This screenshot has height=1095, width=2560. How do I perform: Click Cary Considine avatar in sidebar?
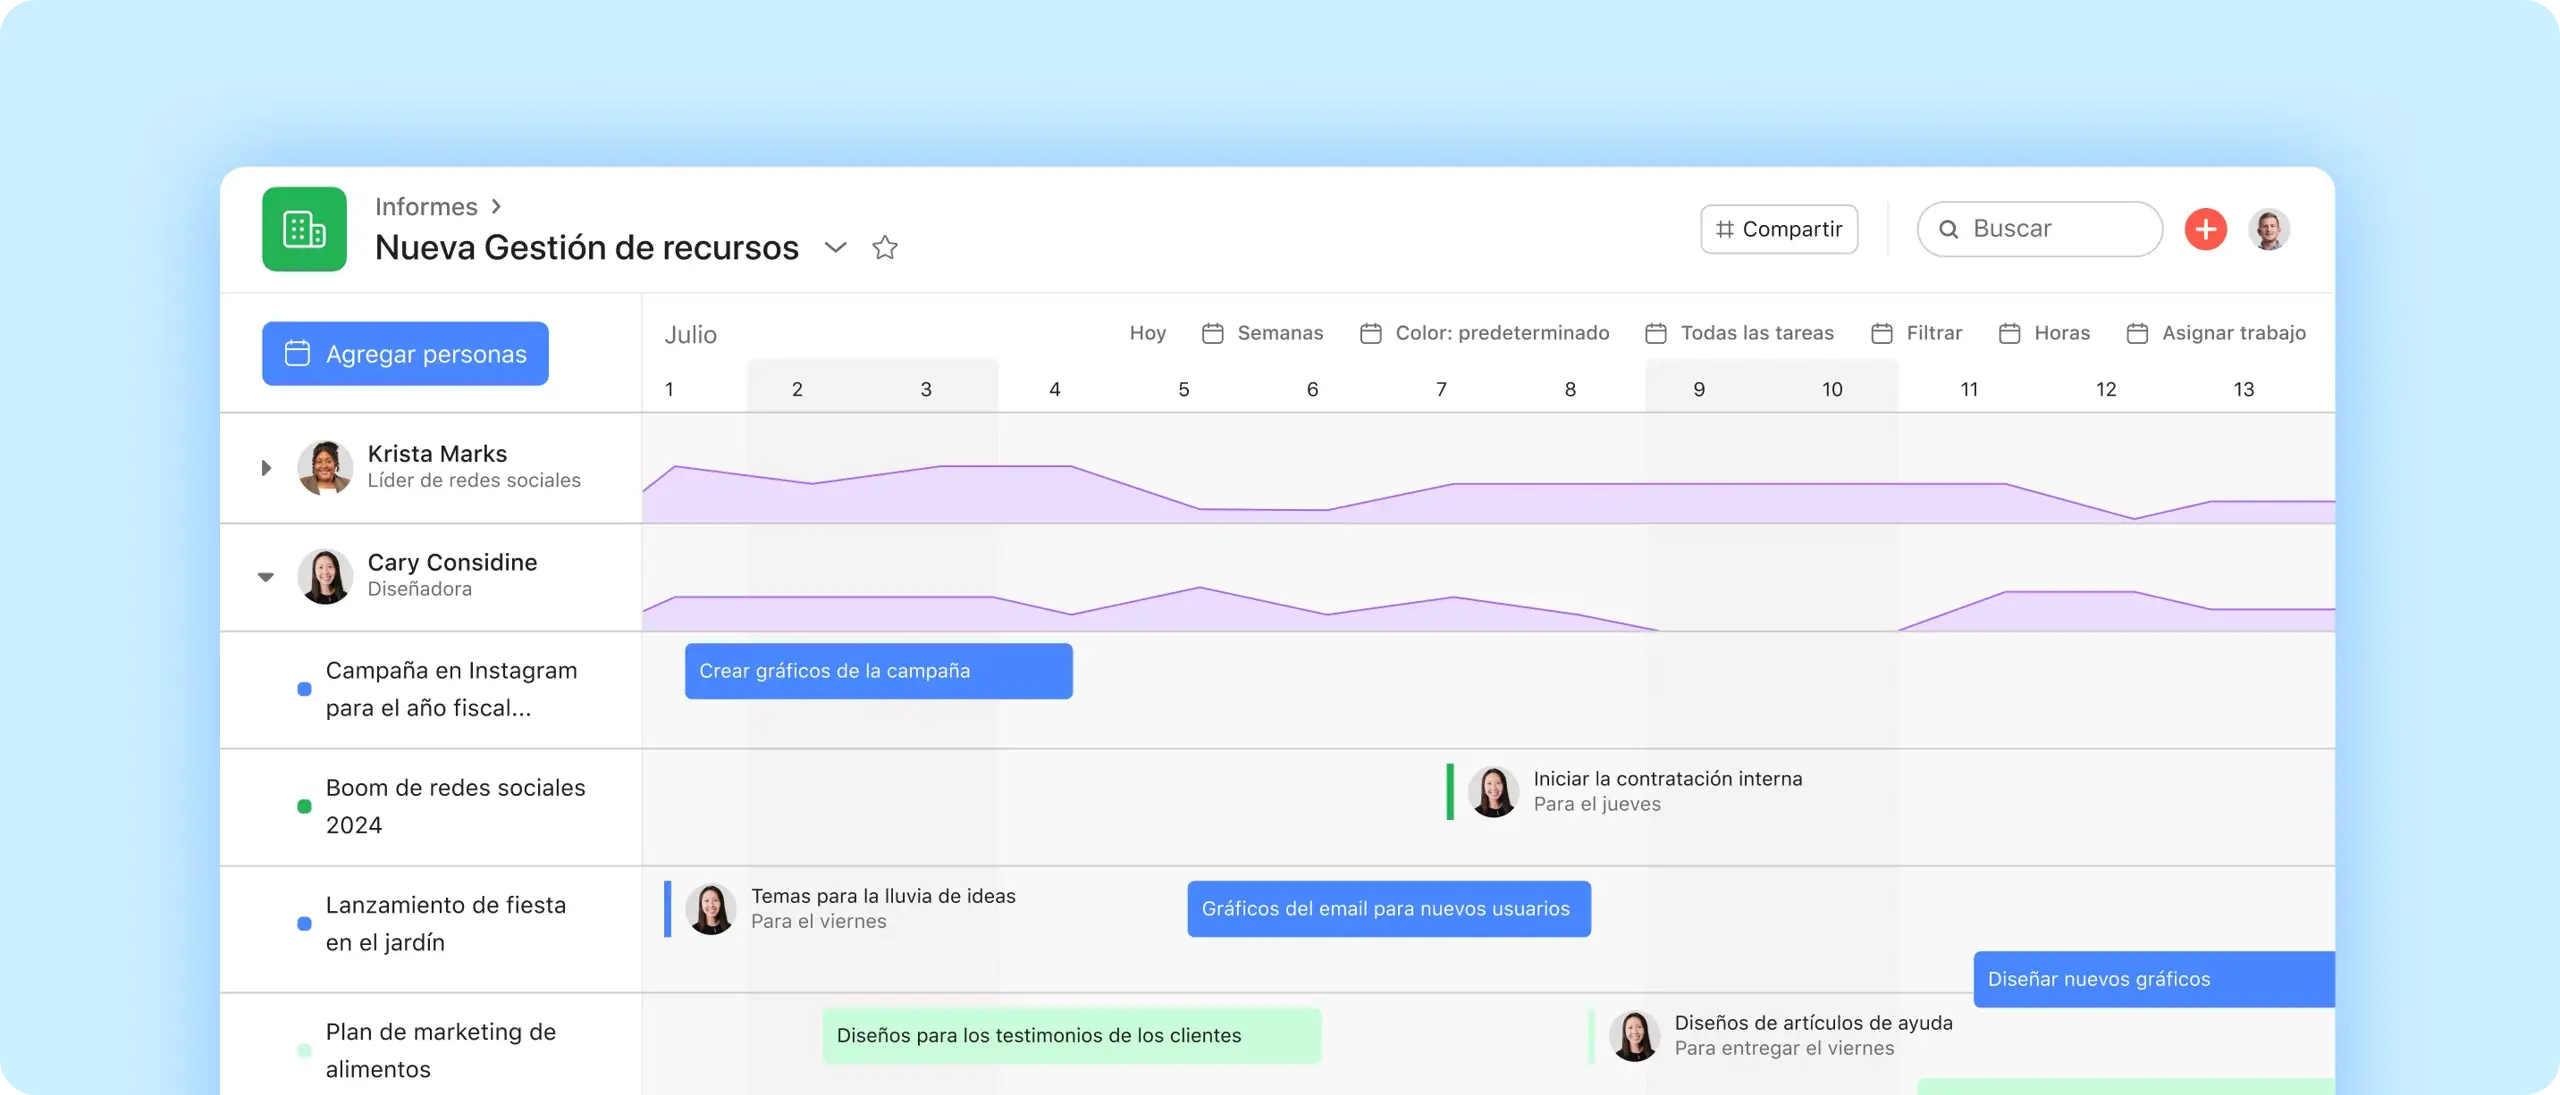(325, 577)
